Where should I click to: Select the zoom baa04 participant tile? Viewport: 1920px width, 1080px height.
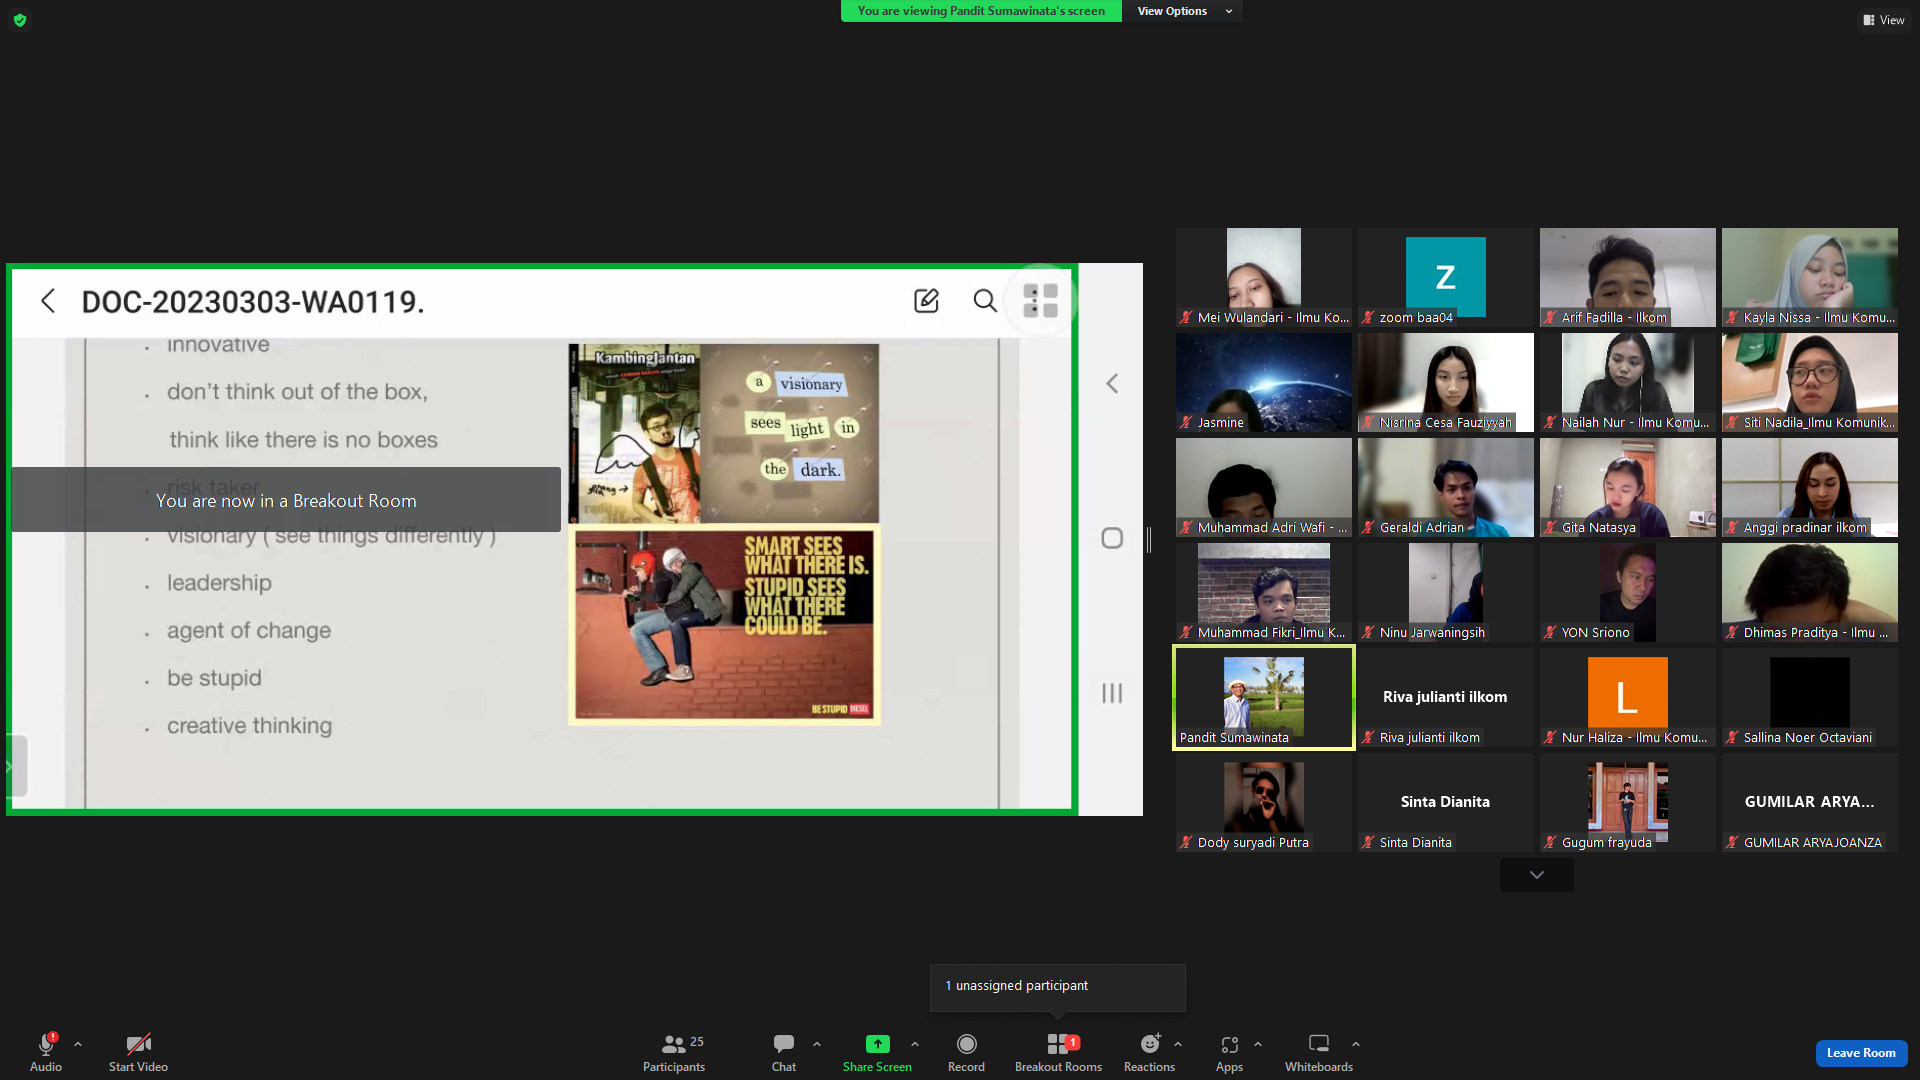pos(1446,278)
